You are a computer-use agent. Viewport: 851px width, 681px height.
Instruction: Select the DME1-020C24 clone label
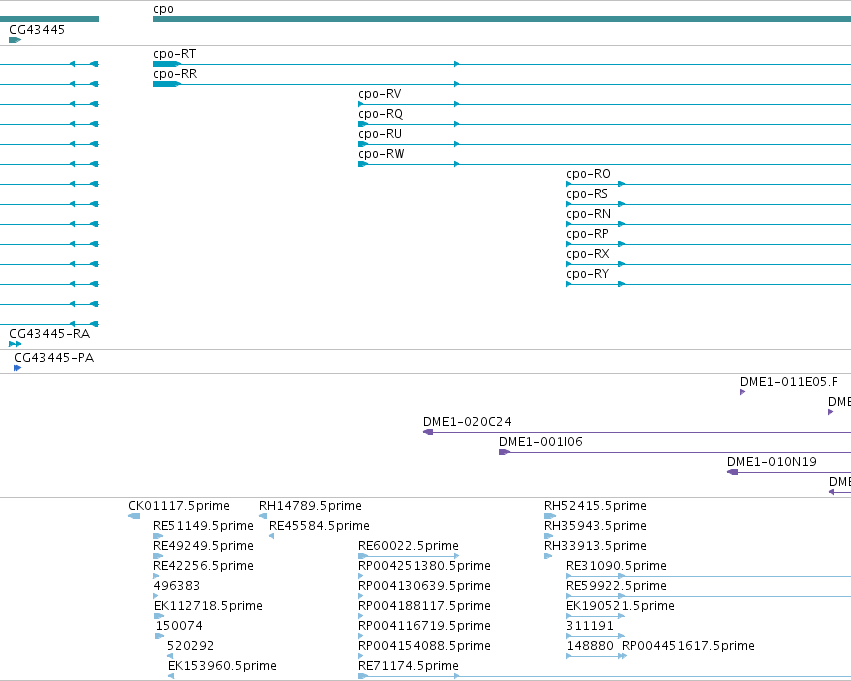[x=467, y=422]
